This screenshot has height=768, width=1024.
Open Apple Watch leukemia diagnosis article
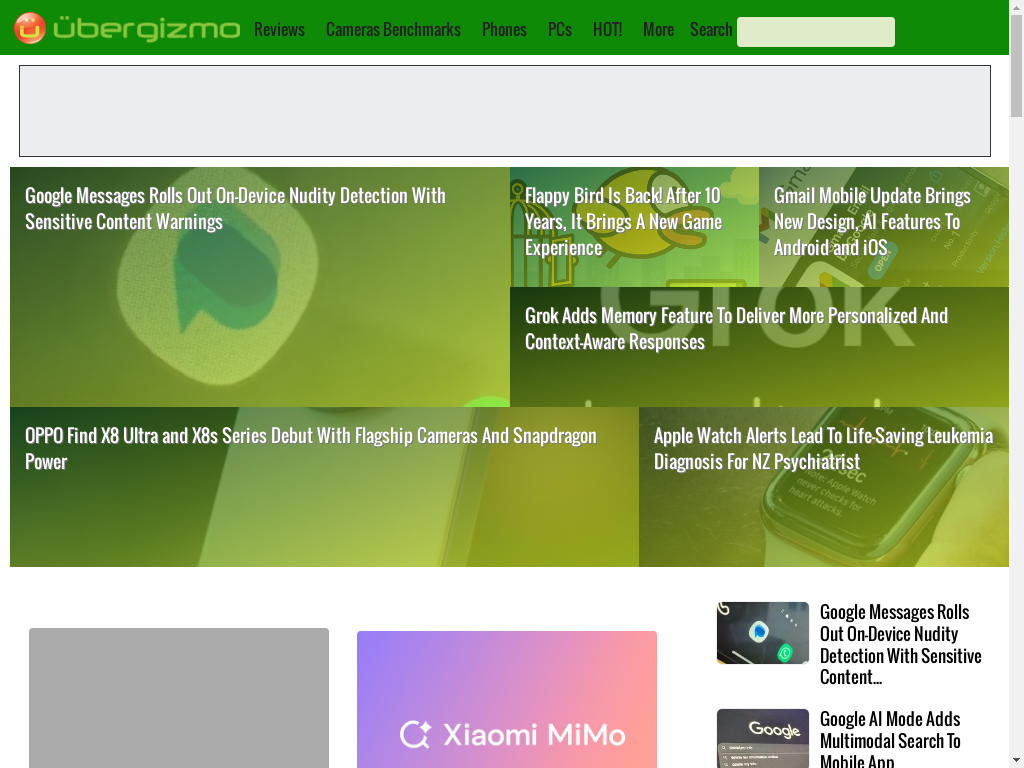pyautogui.click(x=823, y=449)
